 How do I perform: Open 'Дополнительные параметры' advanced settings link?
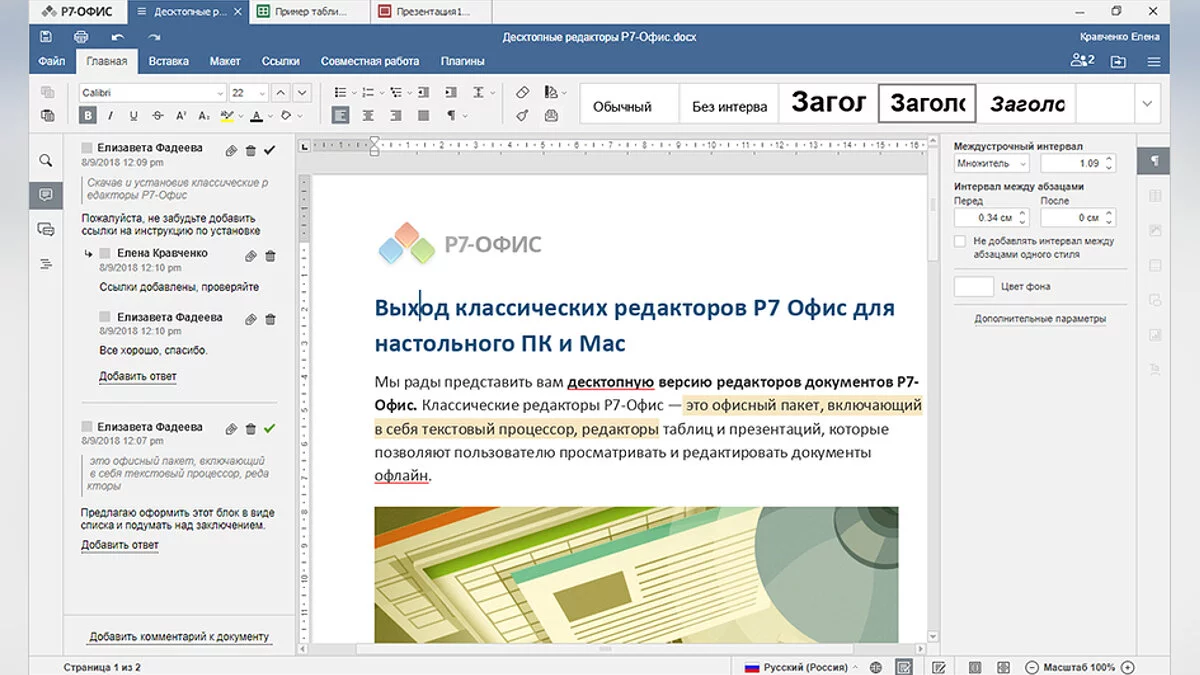point(1040,319)
